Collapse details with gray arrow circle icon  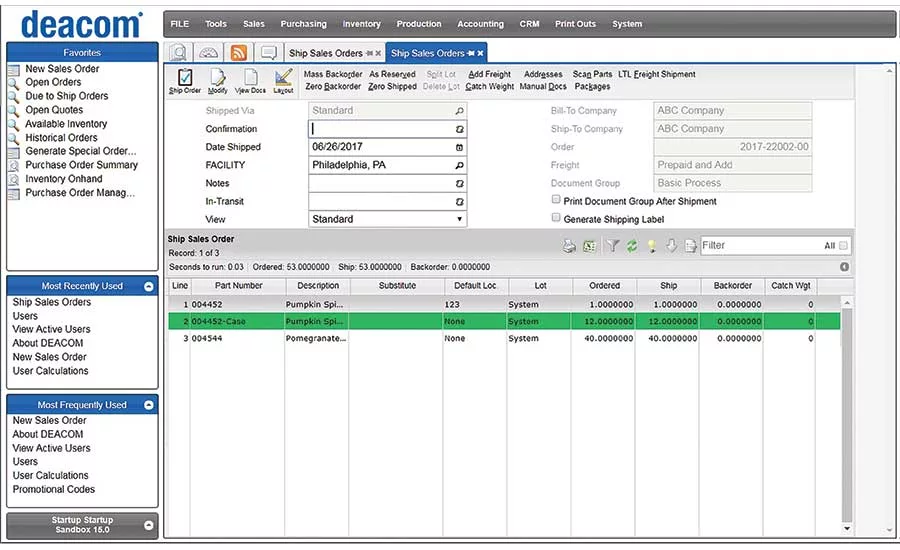(x=844, y=267)
